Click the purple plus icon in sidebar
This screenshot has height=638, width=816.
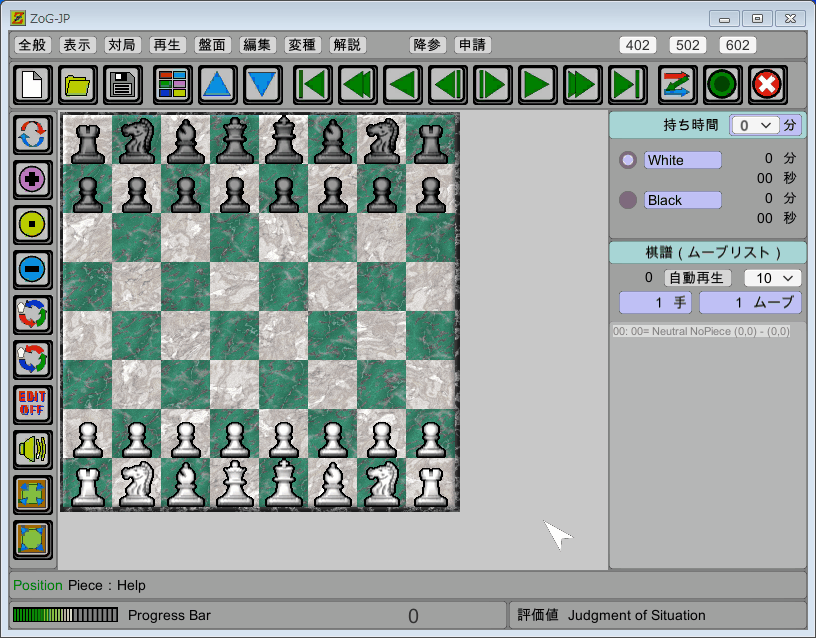point(33,180)
